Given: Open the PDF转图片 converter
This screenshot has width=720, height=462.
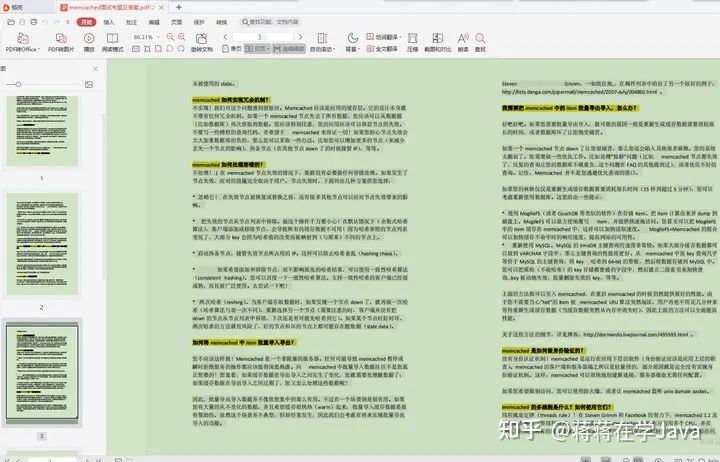Looking at the screenshot, I should (61, 42).
